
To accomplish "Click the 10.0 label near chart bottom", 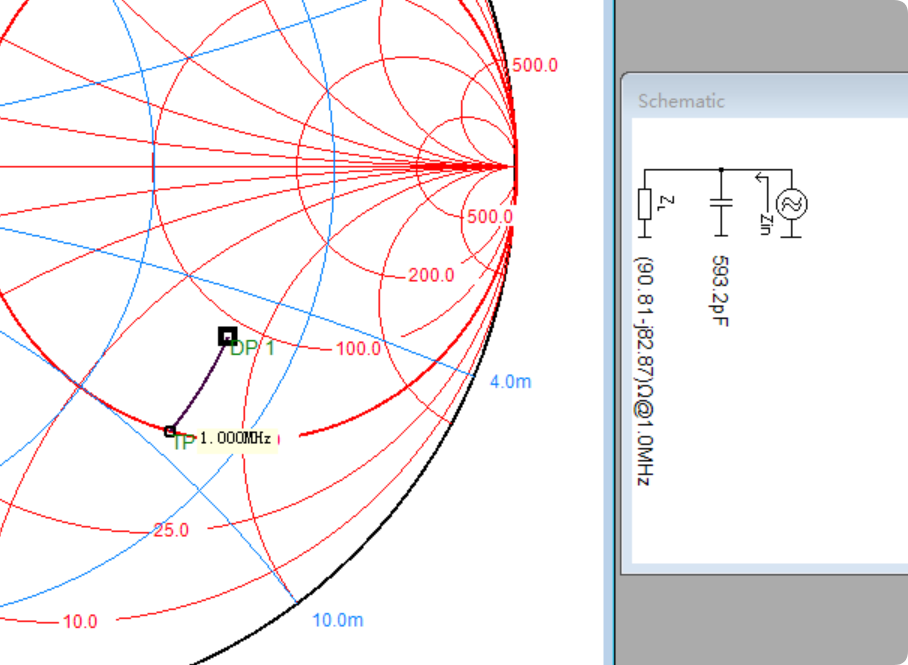I will (80, 621).
